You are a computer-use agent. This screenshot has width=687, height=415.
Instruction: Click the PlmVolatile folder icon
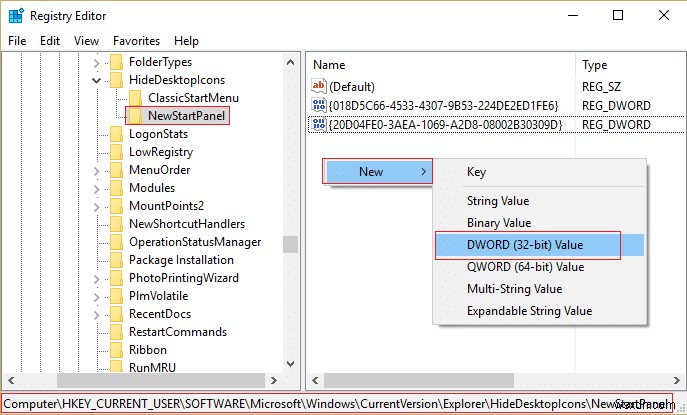pyautogui.click(x=117, y=296)
